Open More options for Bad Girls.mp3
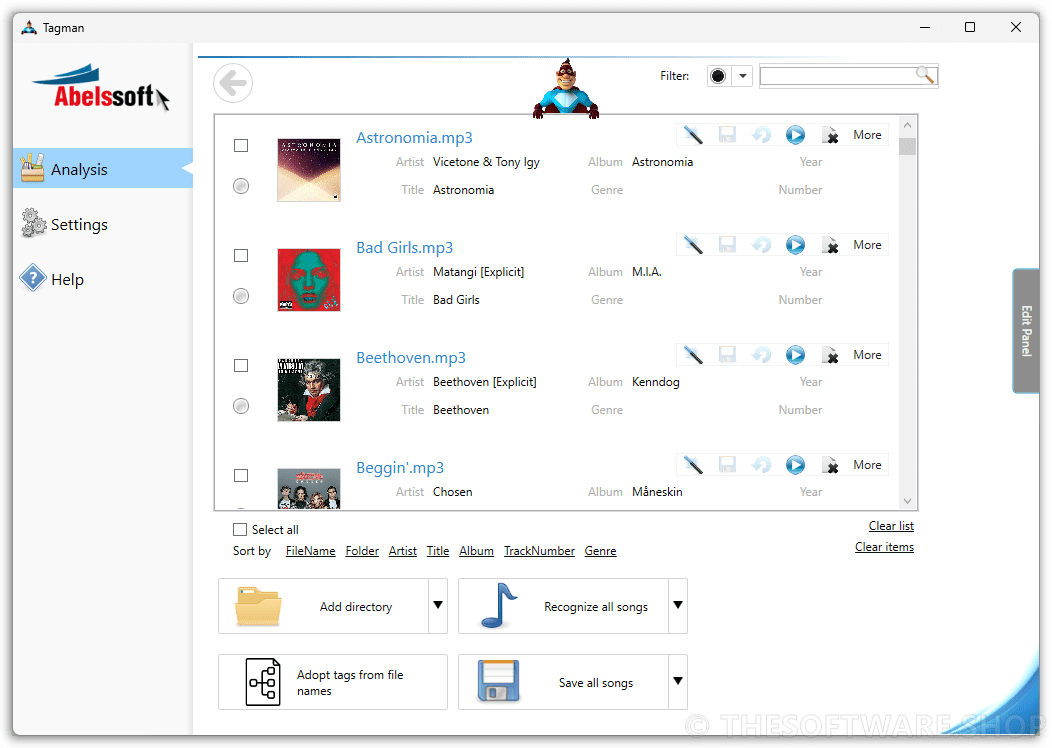The height and width of the screenshot is (748, 1052). pyautogui.click(x=867, y=245)
